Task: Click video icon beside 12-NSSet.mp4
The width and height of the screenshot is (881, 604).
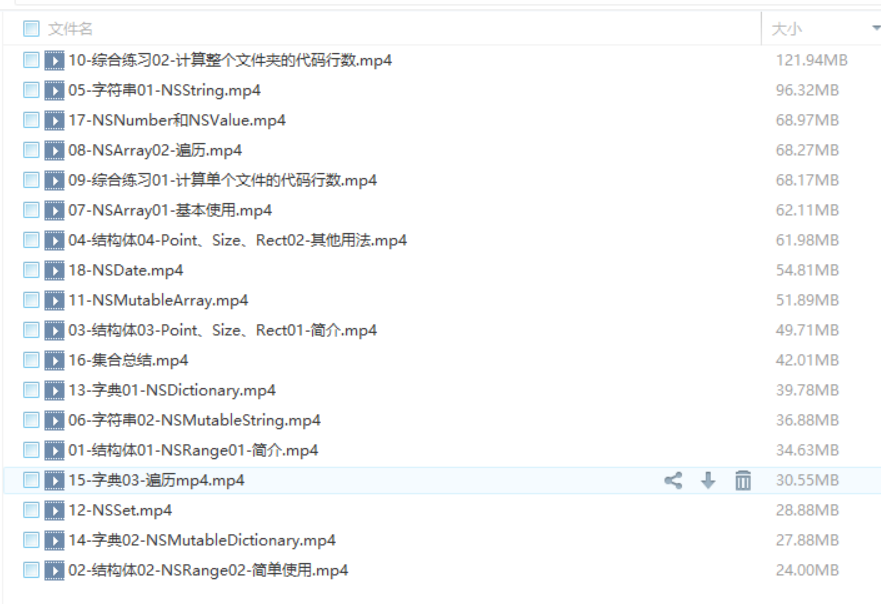Action: pyautogui.click(x=55, y=511)
